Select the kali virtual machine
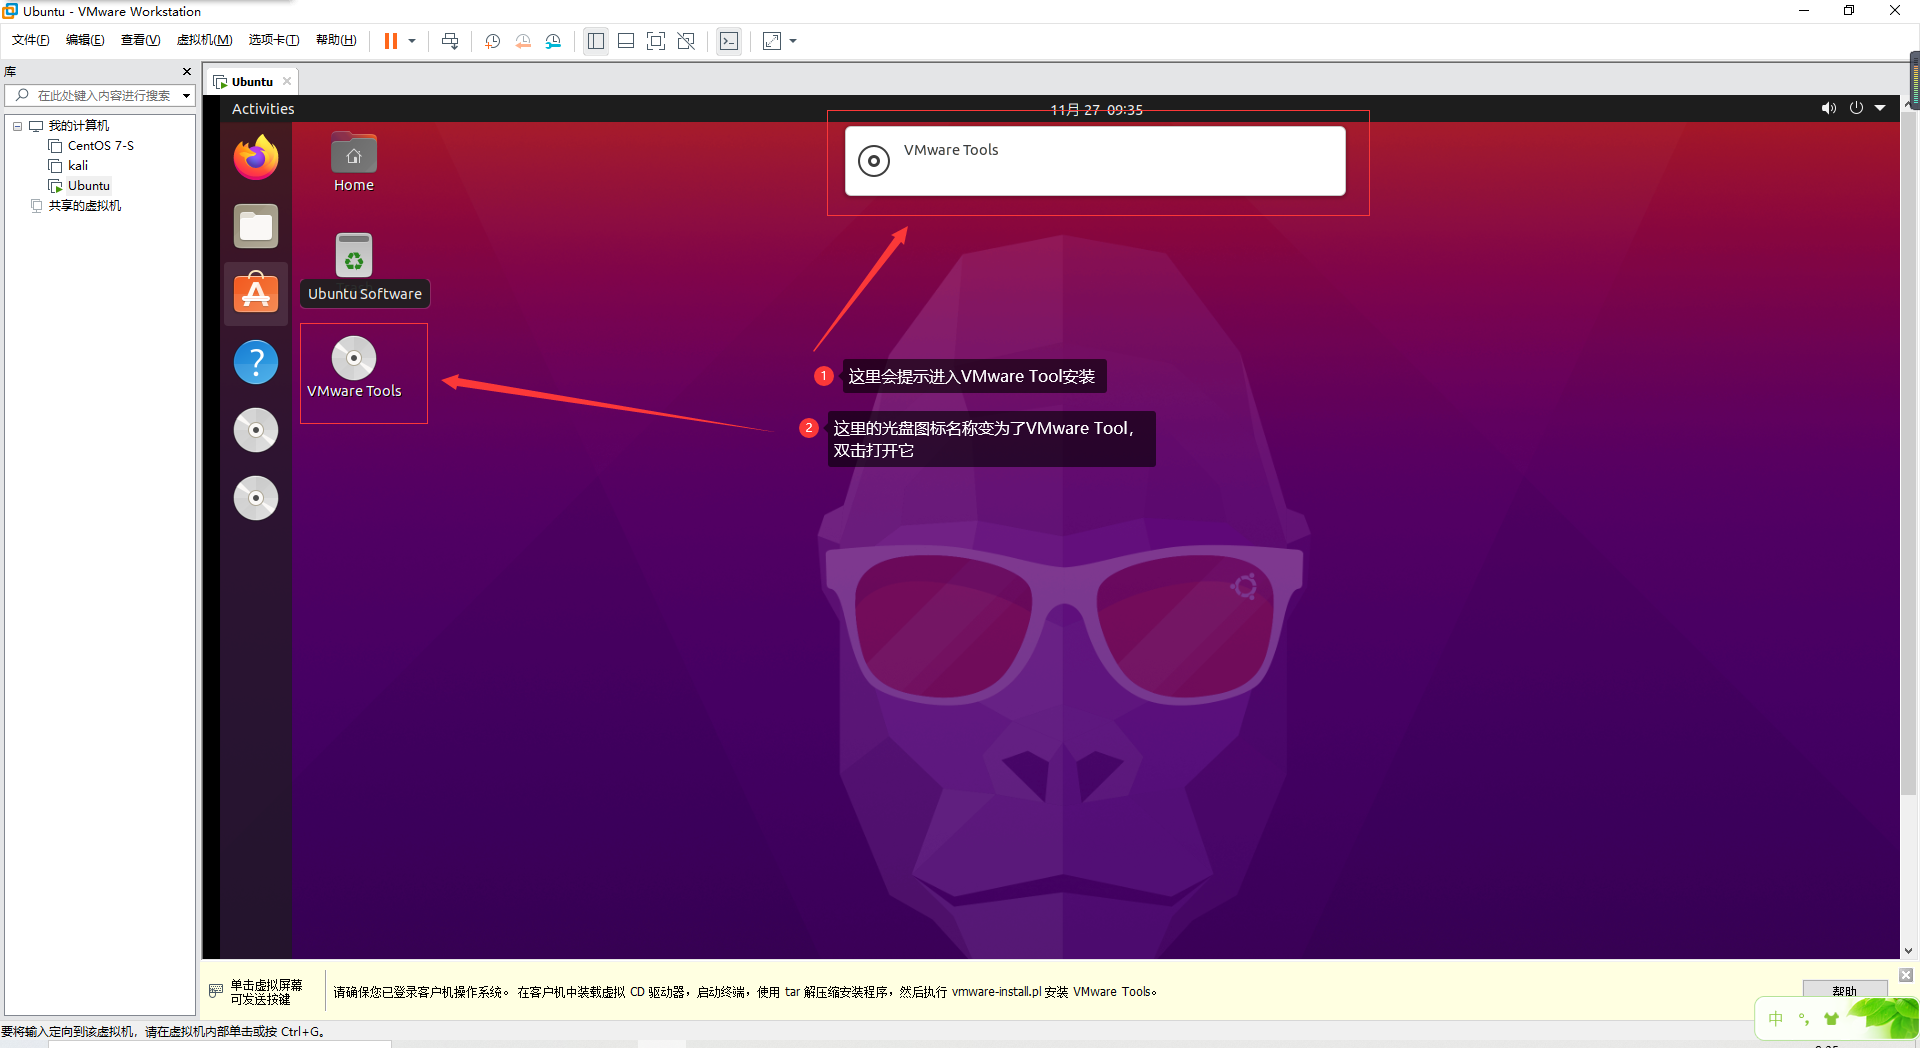Viewport: 1920px width, 1048px height. [x=77, y=165]
